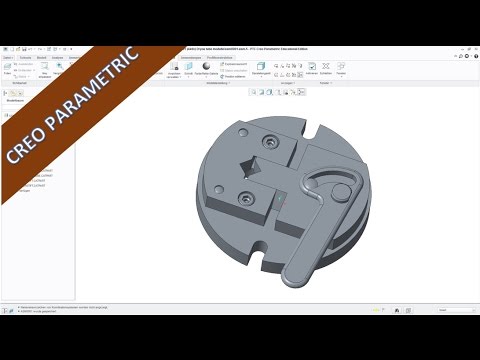Undo the last action in quick access toolbar
The width and height of the screenshot is (480, 360).
31,49
